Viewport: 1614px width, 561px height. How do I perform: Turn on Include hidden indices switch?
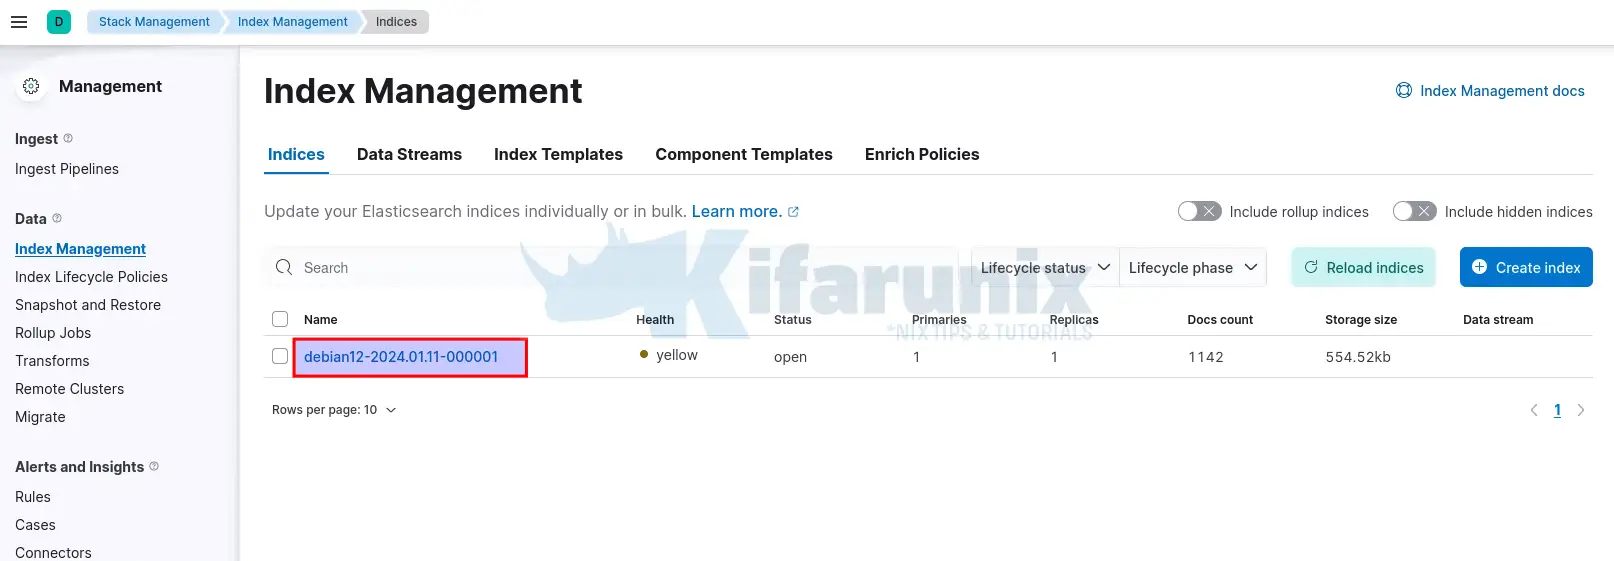click(1414, 211)
